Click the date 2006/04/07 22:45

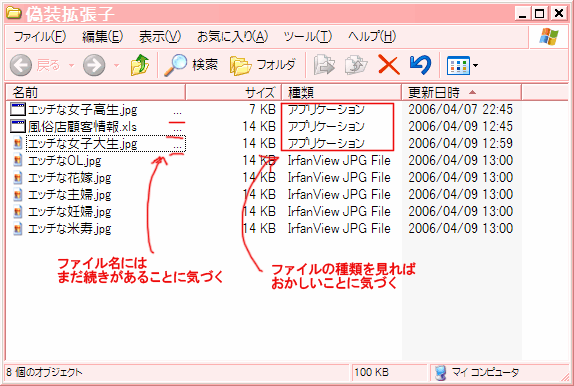pyautogui.click(x=460, y=109)
